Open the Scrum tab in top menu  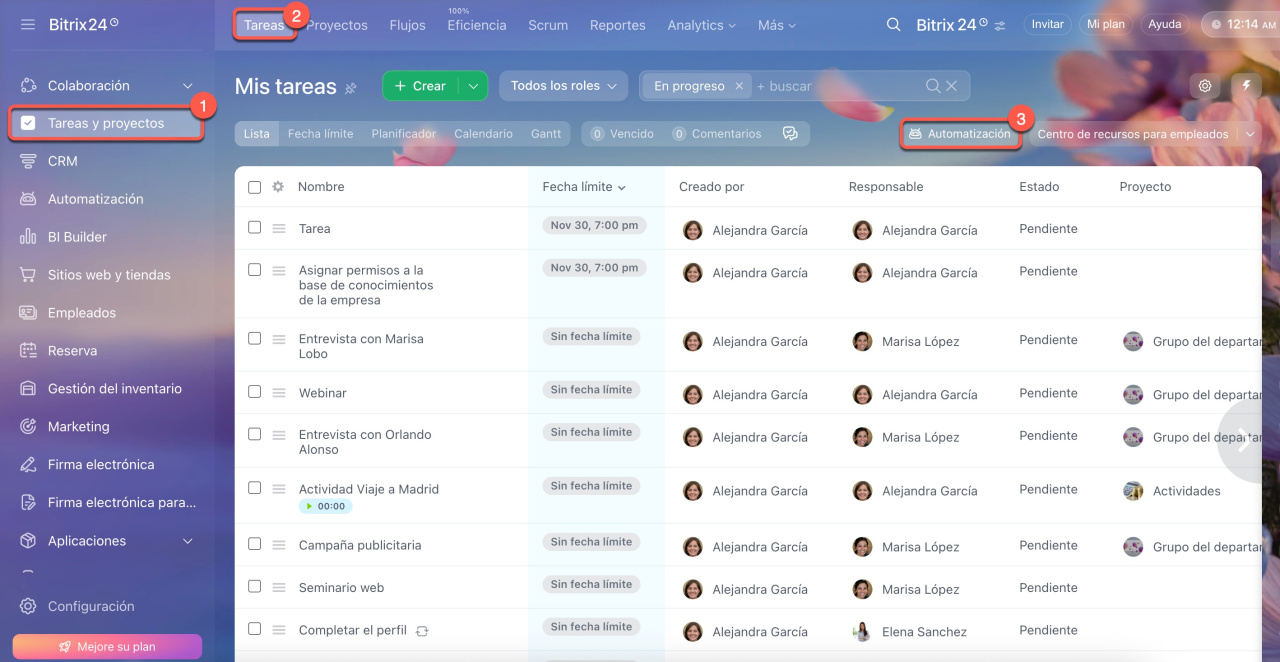548,25
